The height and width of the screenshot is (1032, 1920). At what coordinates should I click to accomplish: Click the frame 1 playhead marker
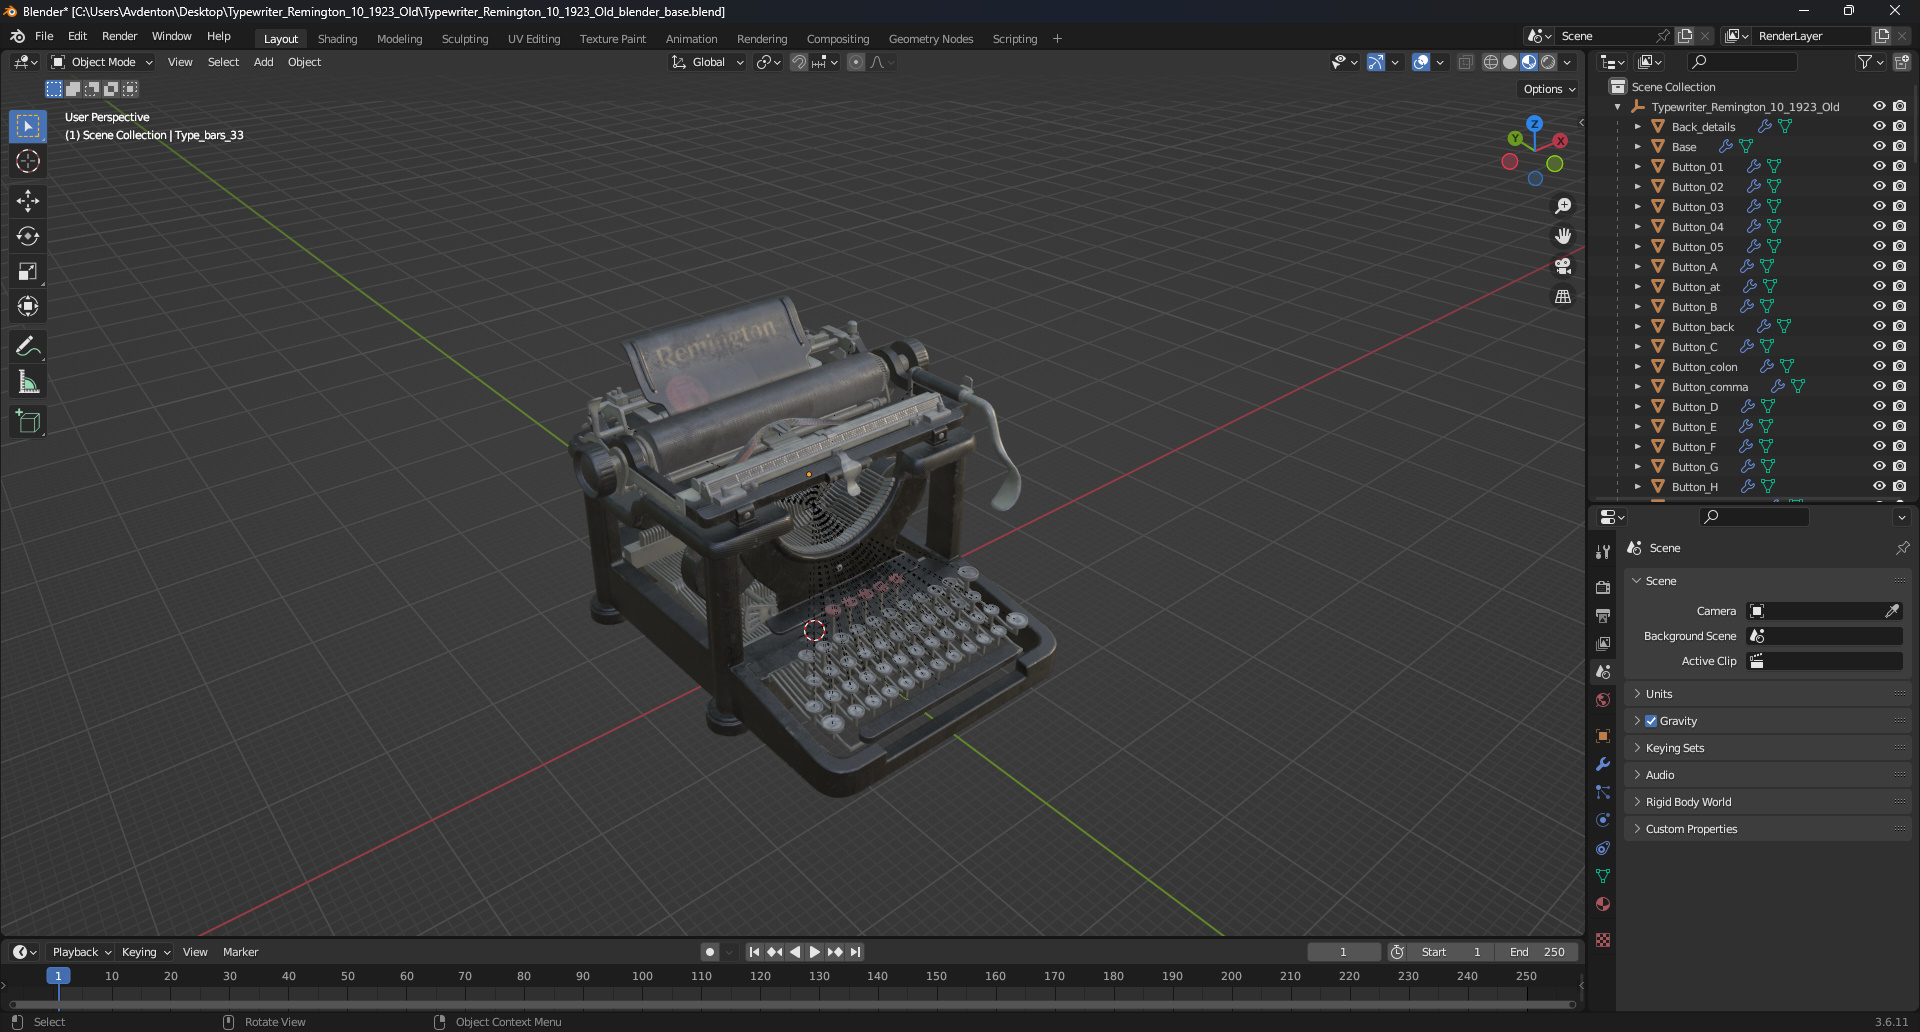tap(58, 976)
